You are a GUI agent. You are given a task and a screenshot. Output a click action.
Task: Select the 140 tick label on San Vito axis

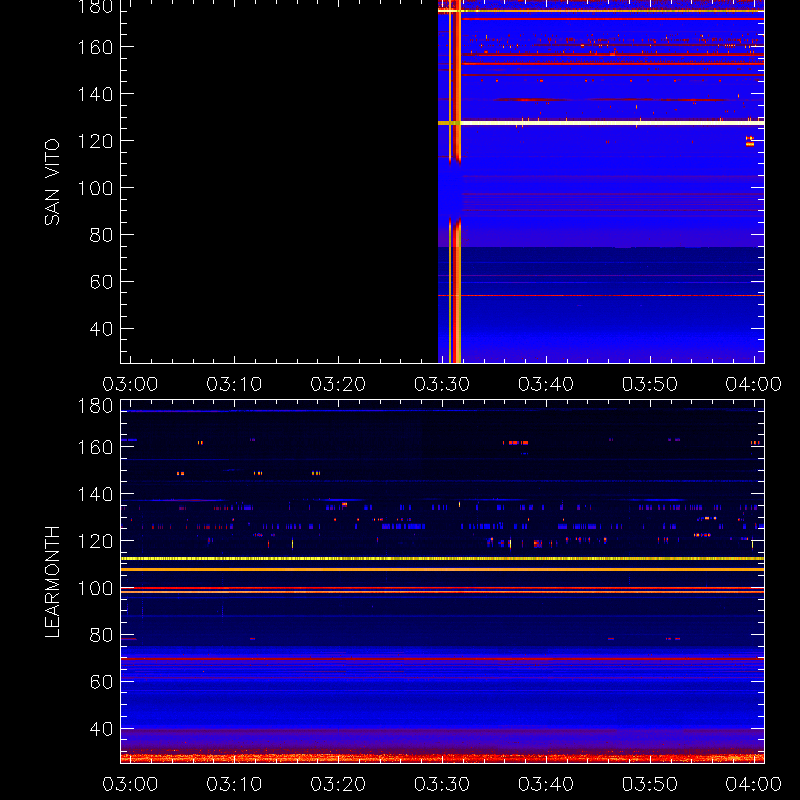95,94
